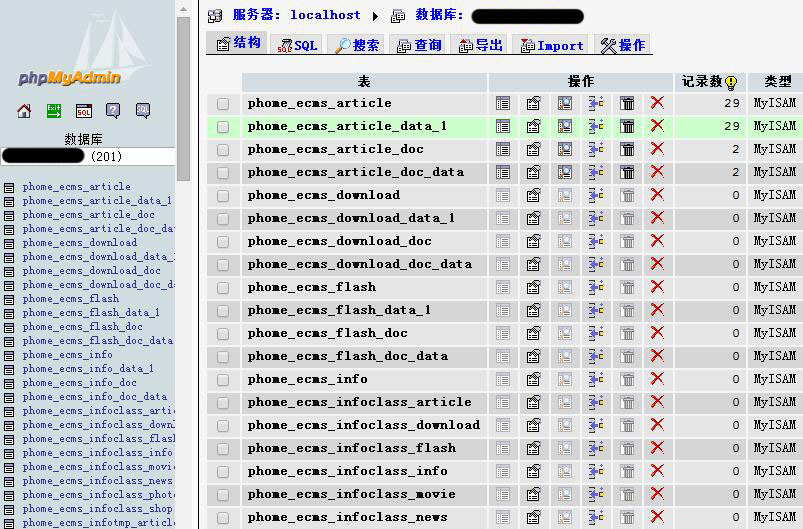Check the phome_ecms_infoclass_news row checkbox
Image resolution: width=803 pixels, height=529 pixels.
coord(223,518)
